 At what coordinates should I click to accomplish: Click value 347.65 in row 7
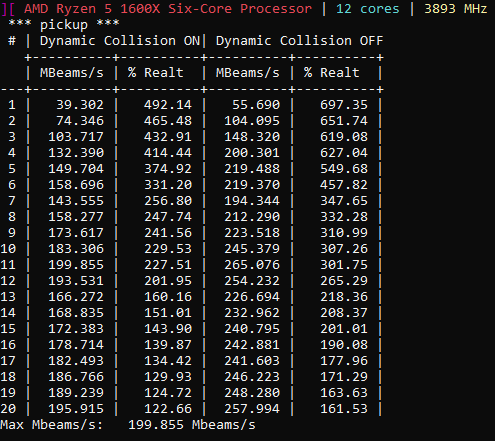(344, 201)
